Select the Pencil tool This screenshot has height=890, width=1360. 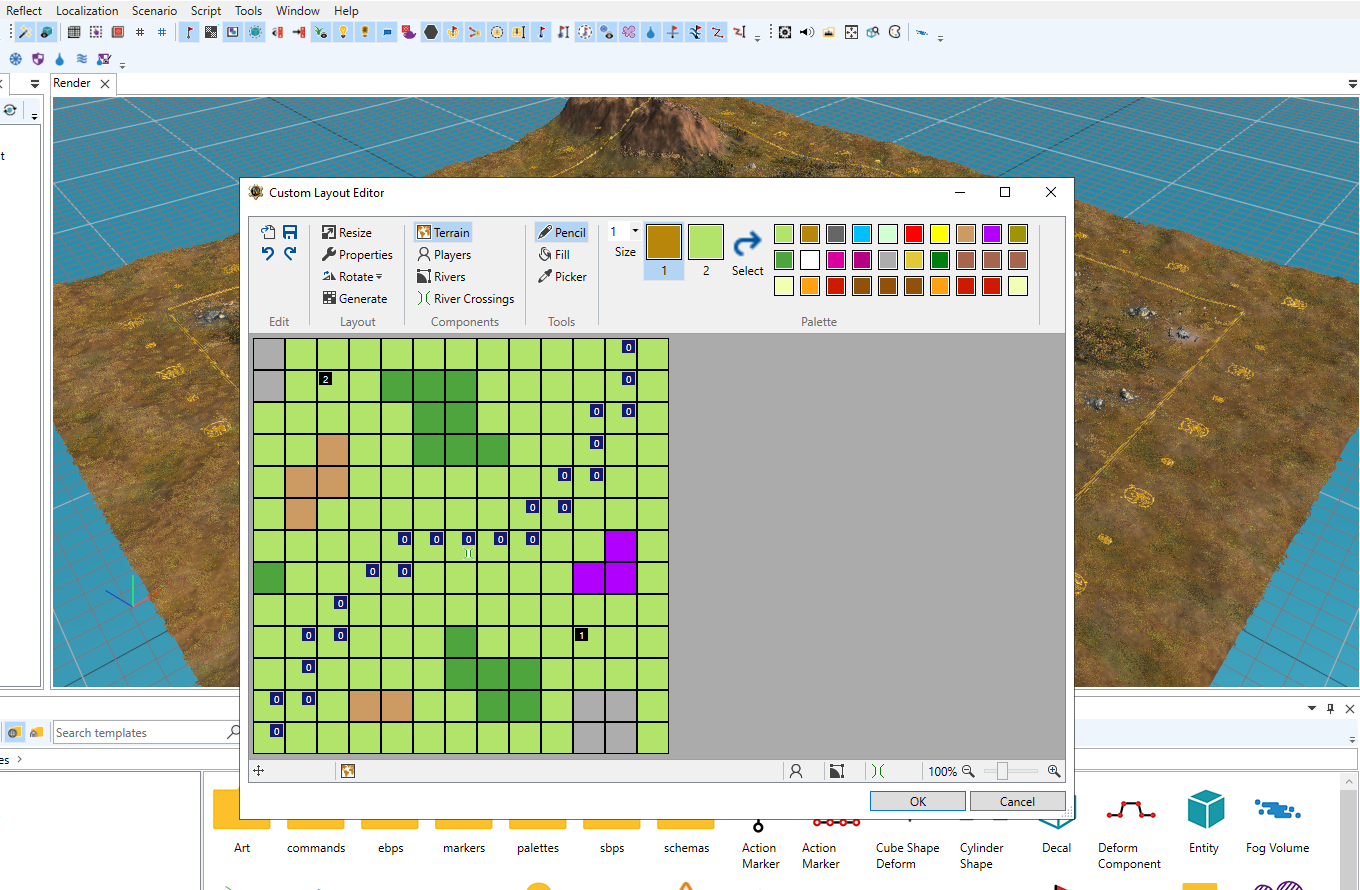point(561,232)
